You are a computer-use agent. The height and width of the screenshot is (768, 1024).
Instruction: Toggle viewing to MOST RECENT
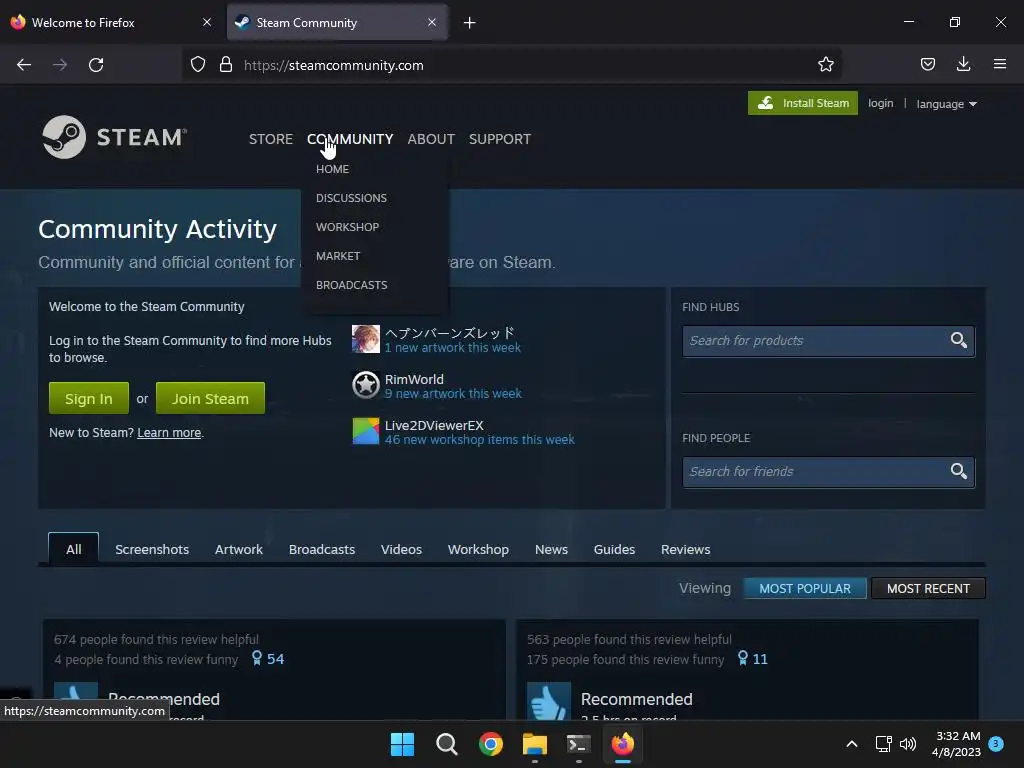point(928,588)
